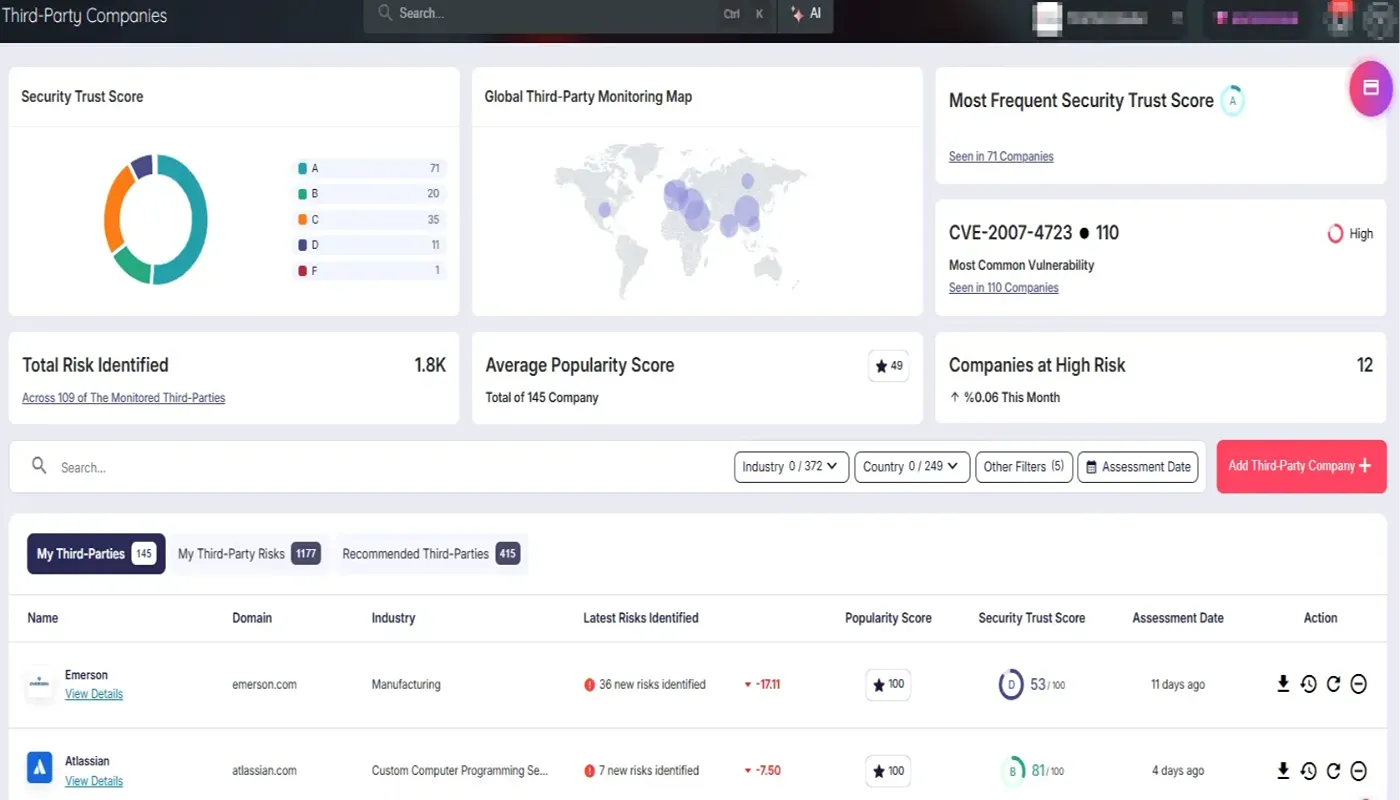Expand the Country filter dropdown
1400x800 pixels.
911,467
